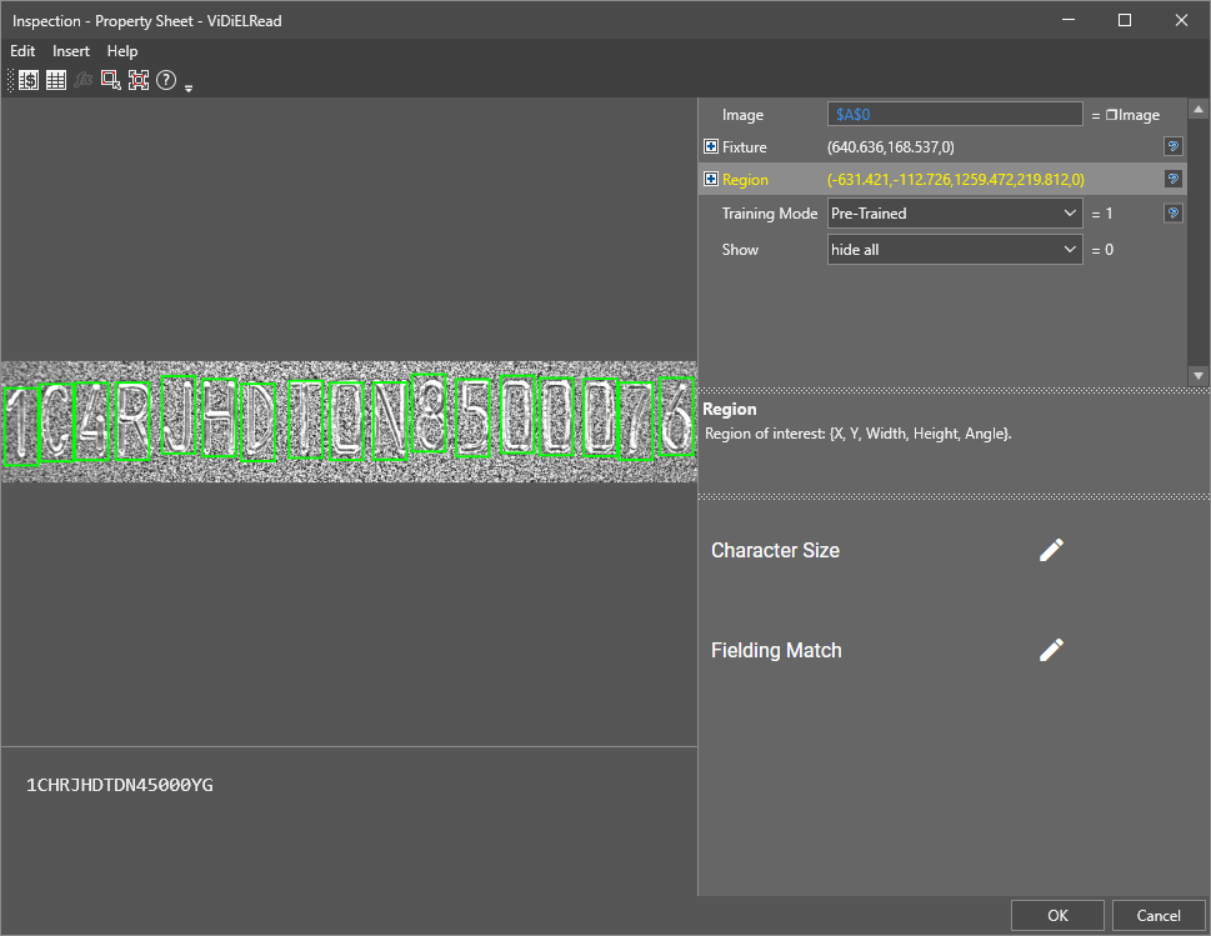Open the Edit menu
The width and height of the screenshot is (1211, 936).
coord(22,51)
